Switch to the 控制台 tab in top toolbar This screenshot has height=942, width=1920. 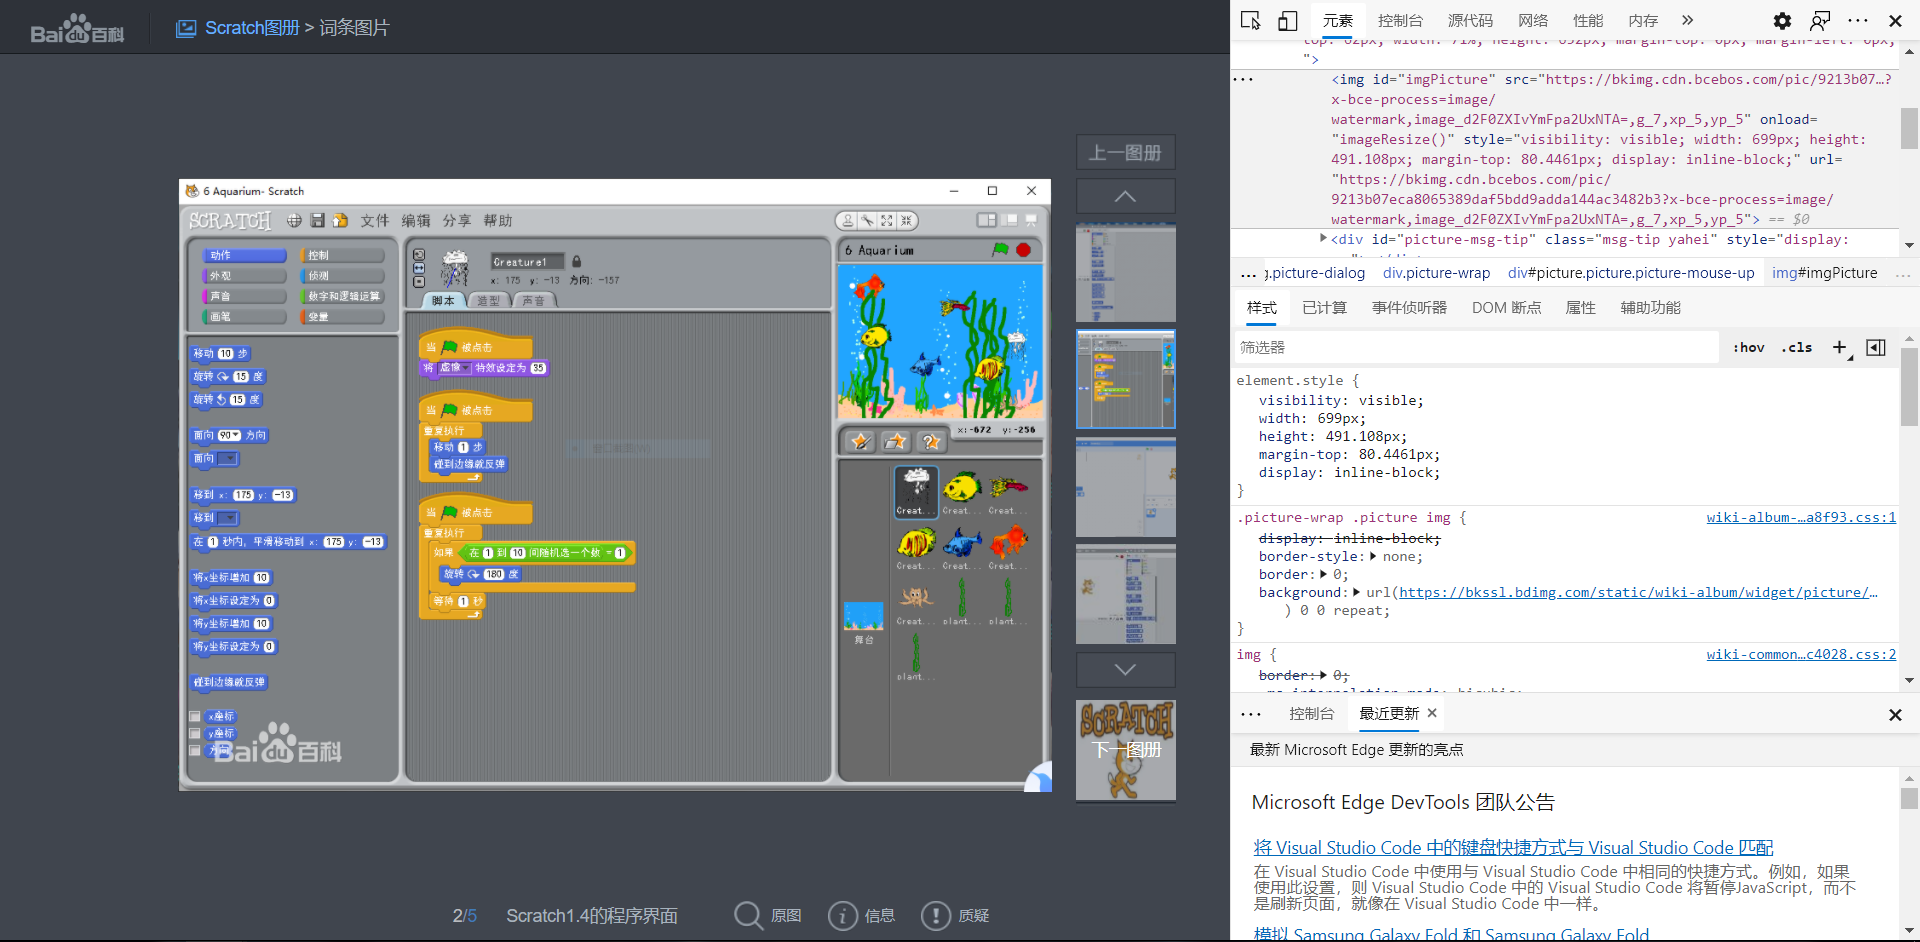click(1400, 20)
